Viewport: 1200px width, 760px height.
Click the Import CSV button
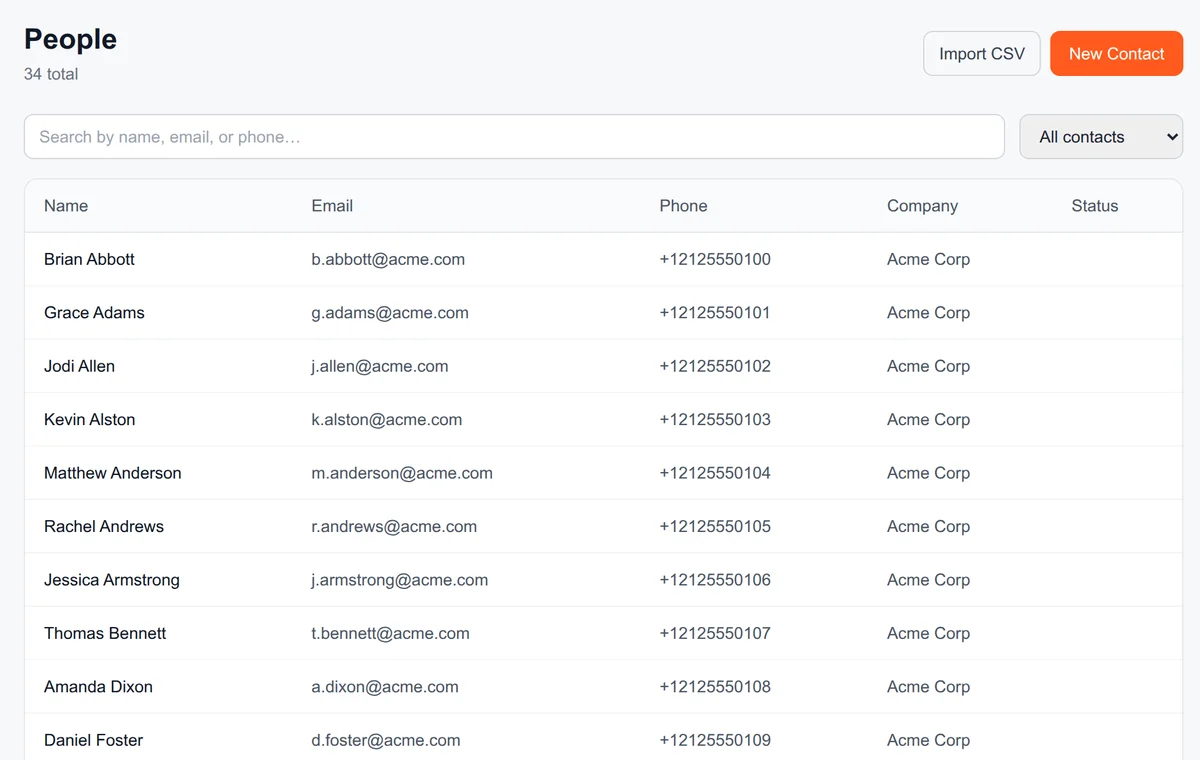pos(981,54)
